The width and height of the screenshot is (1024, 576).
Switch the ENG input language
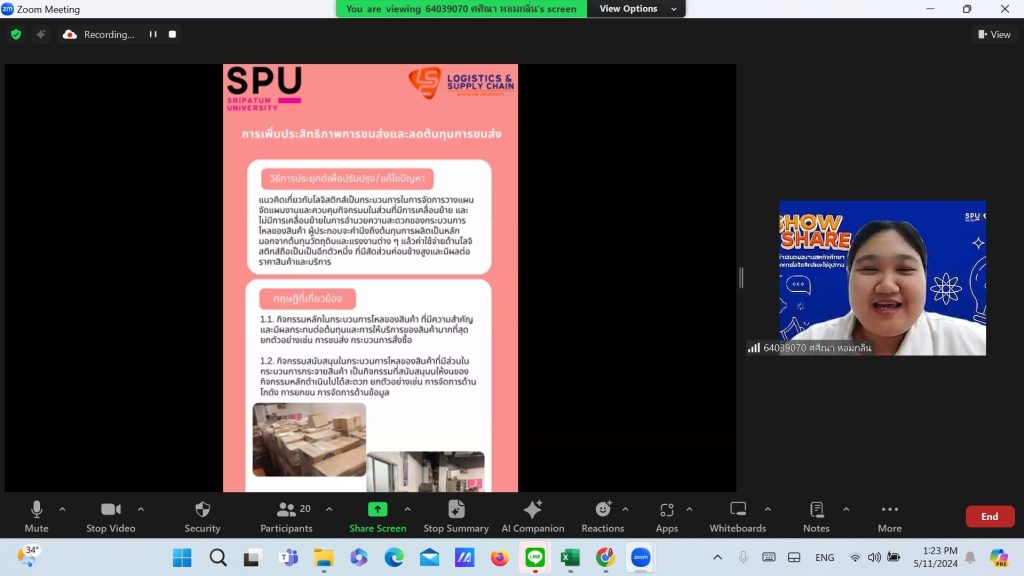pyautogui.click(x=825, y=557)
